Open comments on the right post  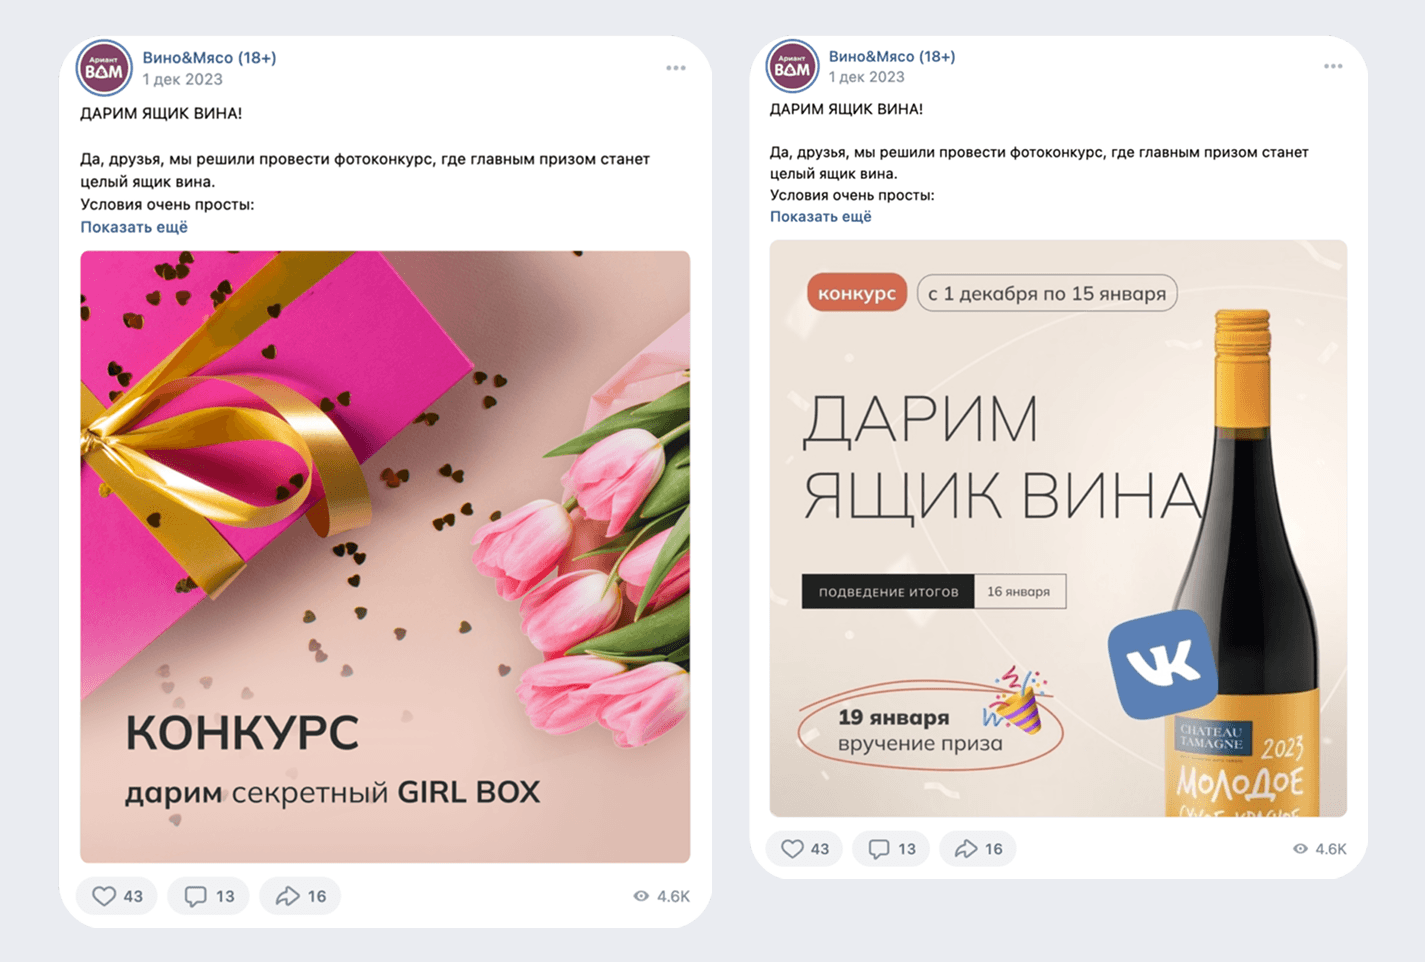click(892, 849)
